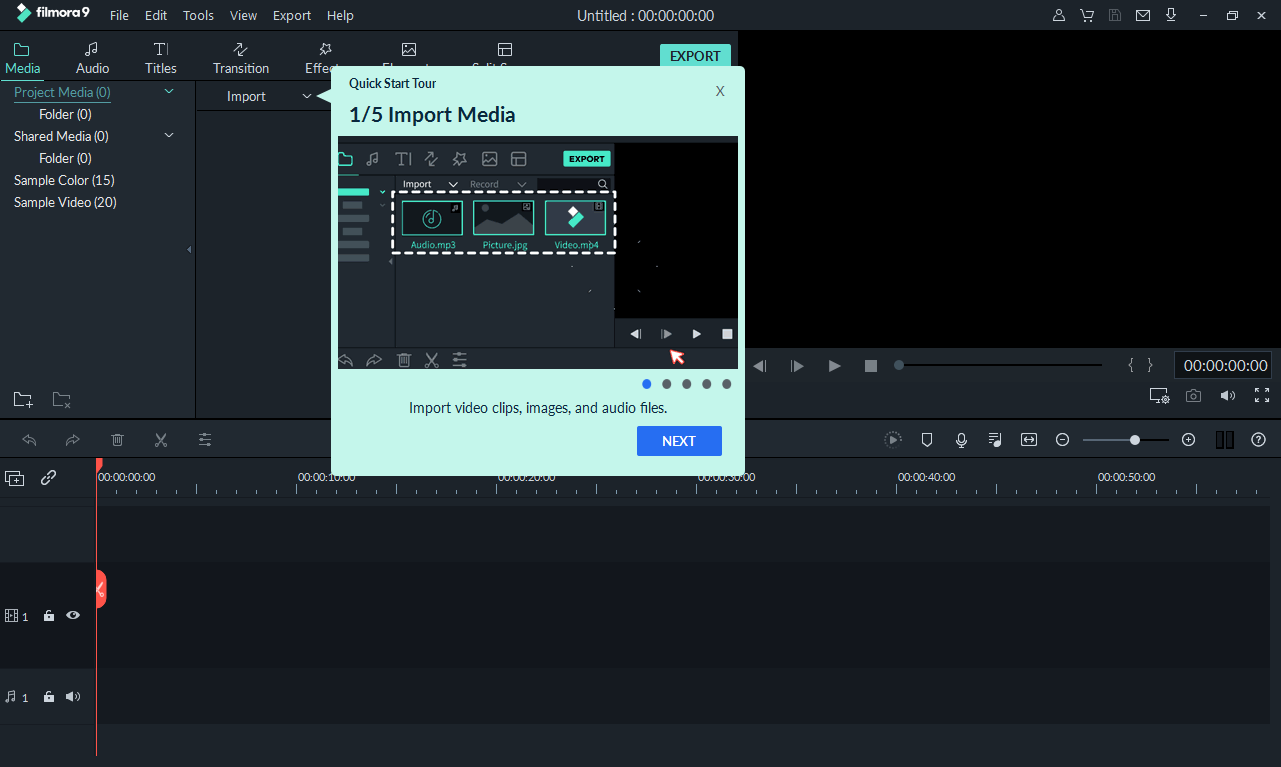Add a marker using the flag icon
The height and width of the screenshot is (767, 1281).
coord(927,439)
